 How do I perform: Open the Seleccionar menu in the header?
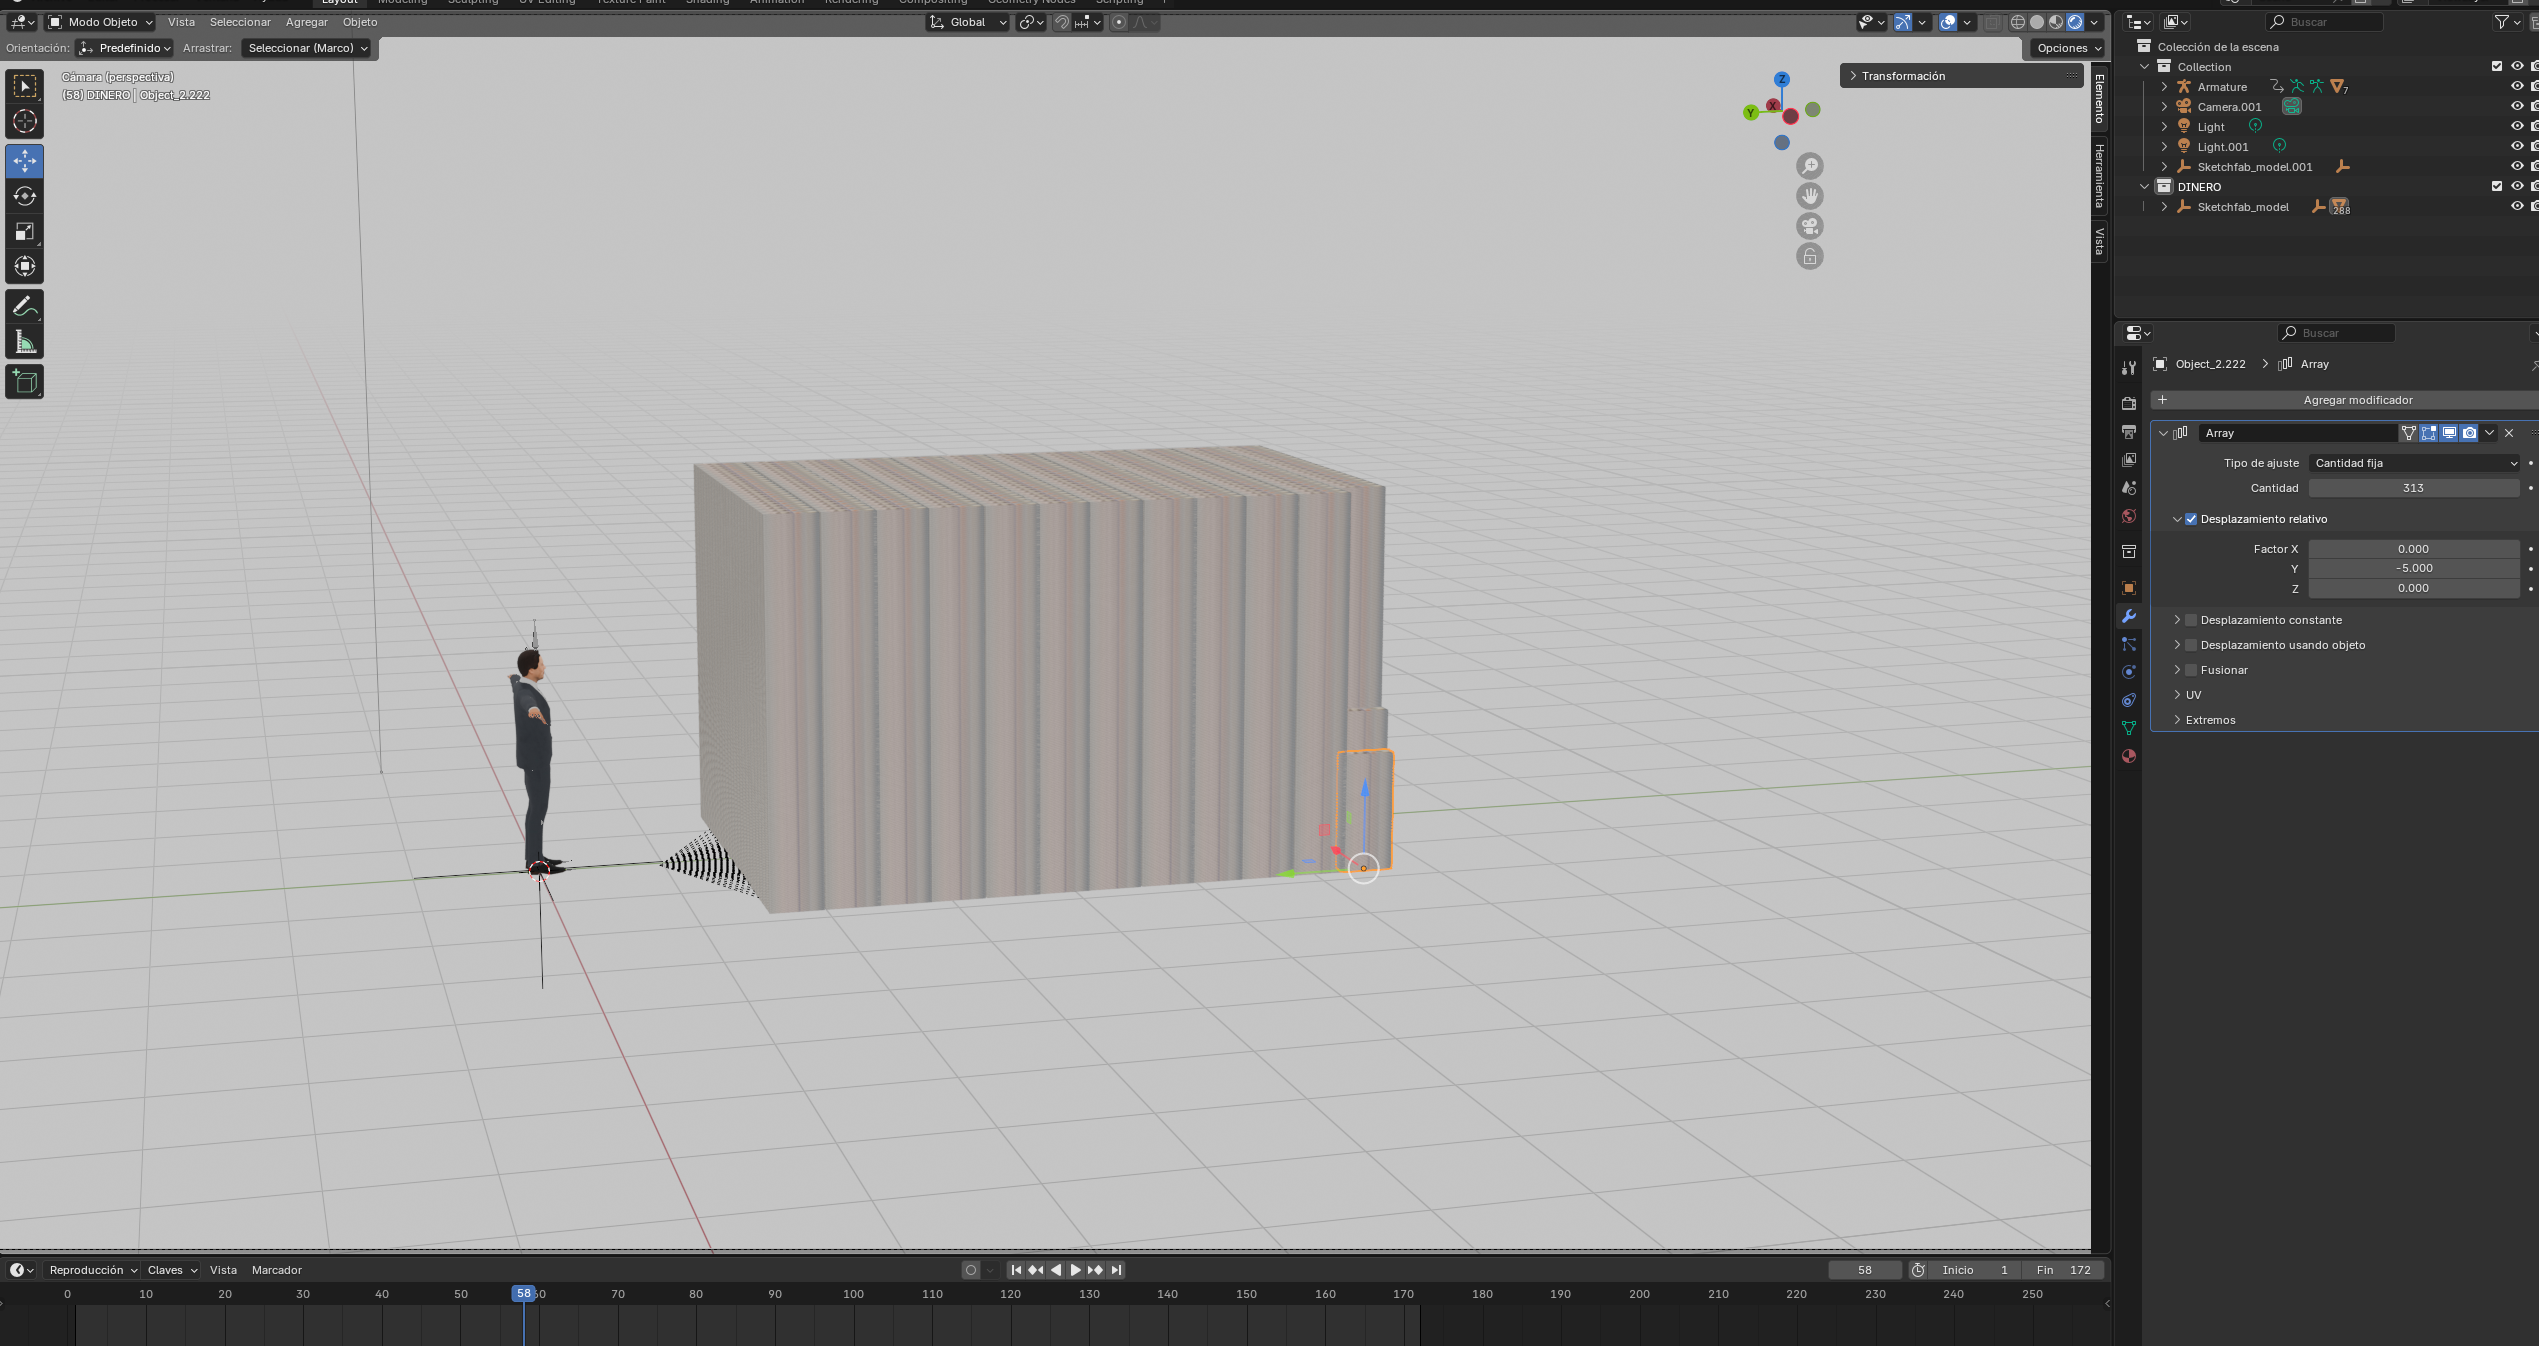point(240,22)
